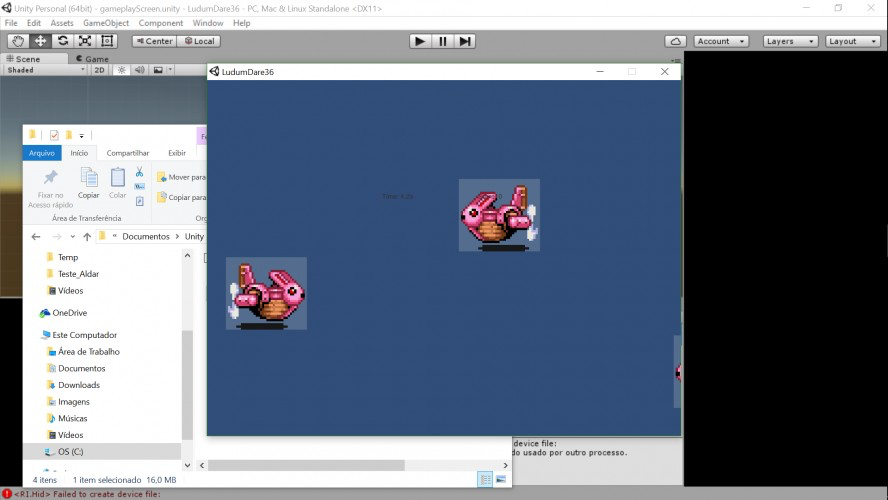The width and height of the screenshot is (888, 500).
Task: Open the Edit menu in Unity
Action: 34,23
